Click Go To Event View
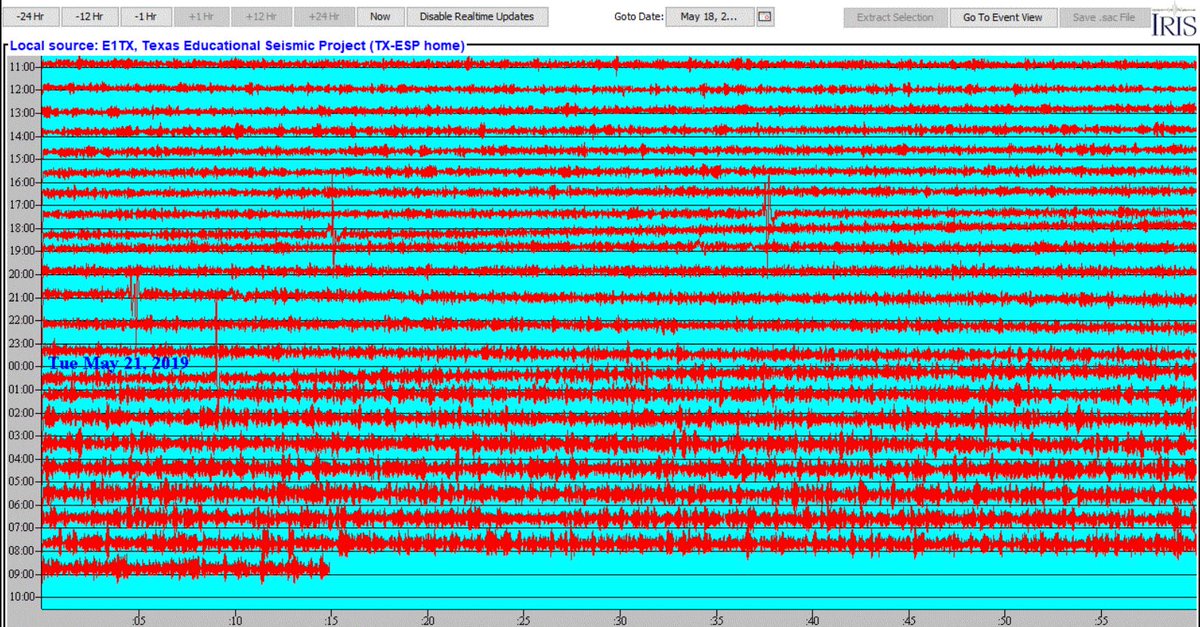 [x=1002, y=17]
